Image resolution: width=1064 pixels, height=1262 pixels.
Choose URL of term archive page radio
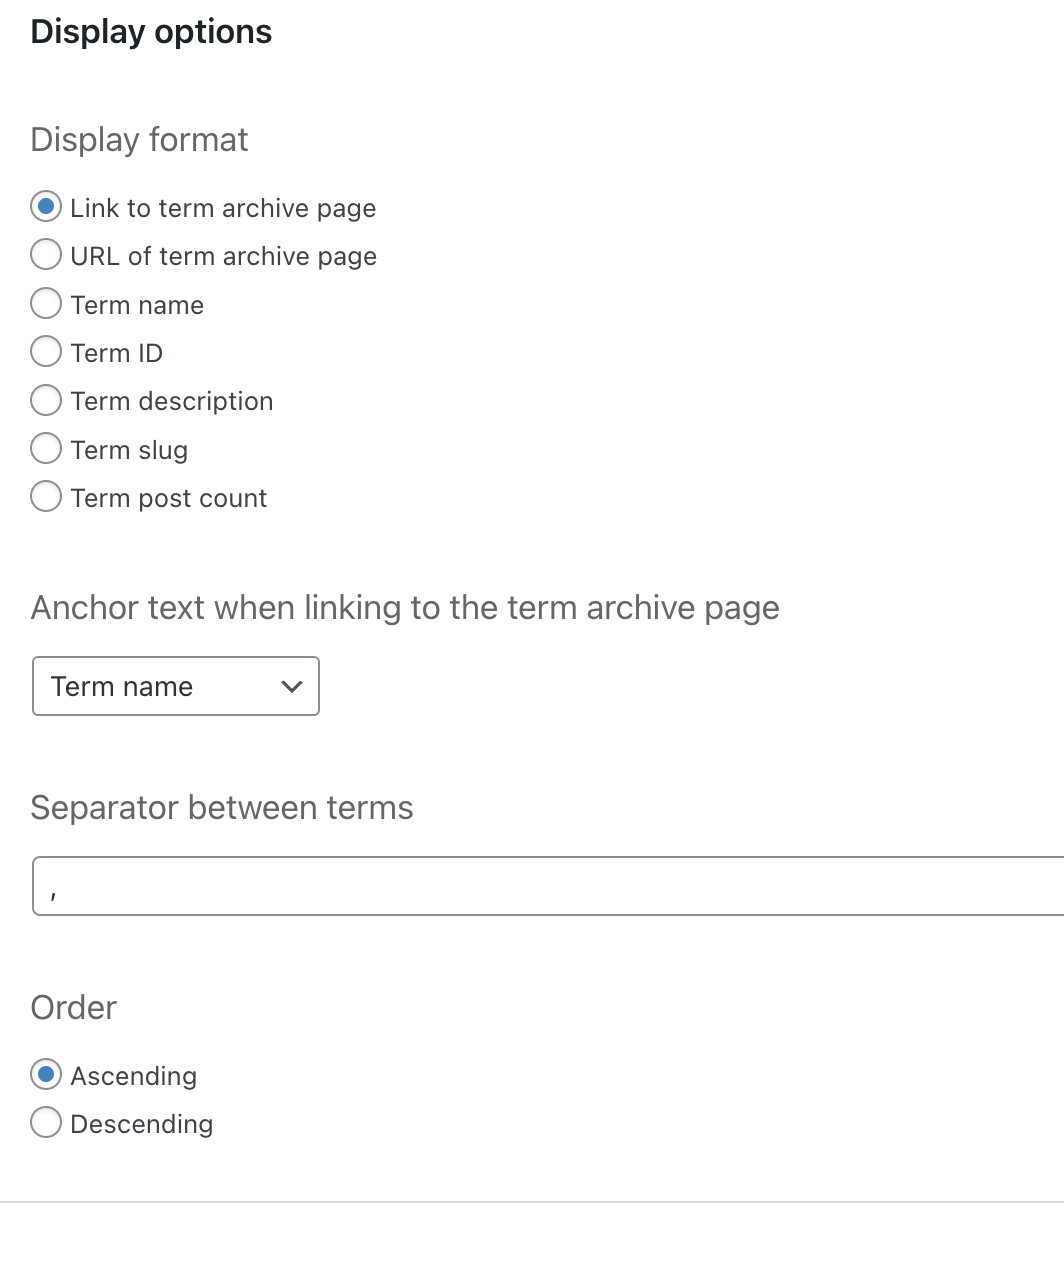pyautogui.click(x=46, y=255)
